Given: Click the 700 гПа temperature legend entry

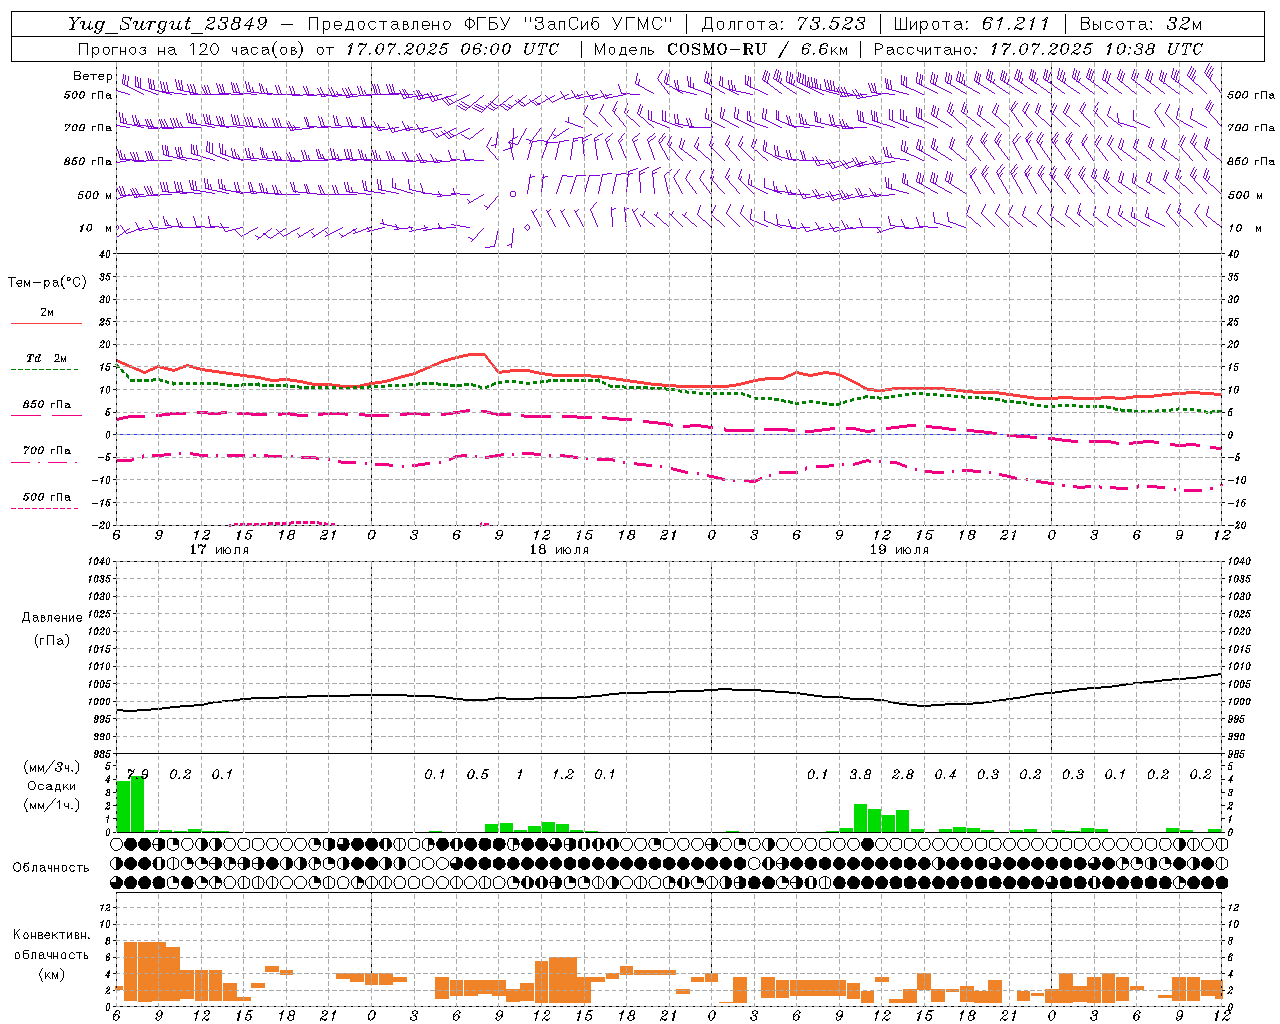Looking at the screenshot, I should [46, 451].
